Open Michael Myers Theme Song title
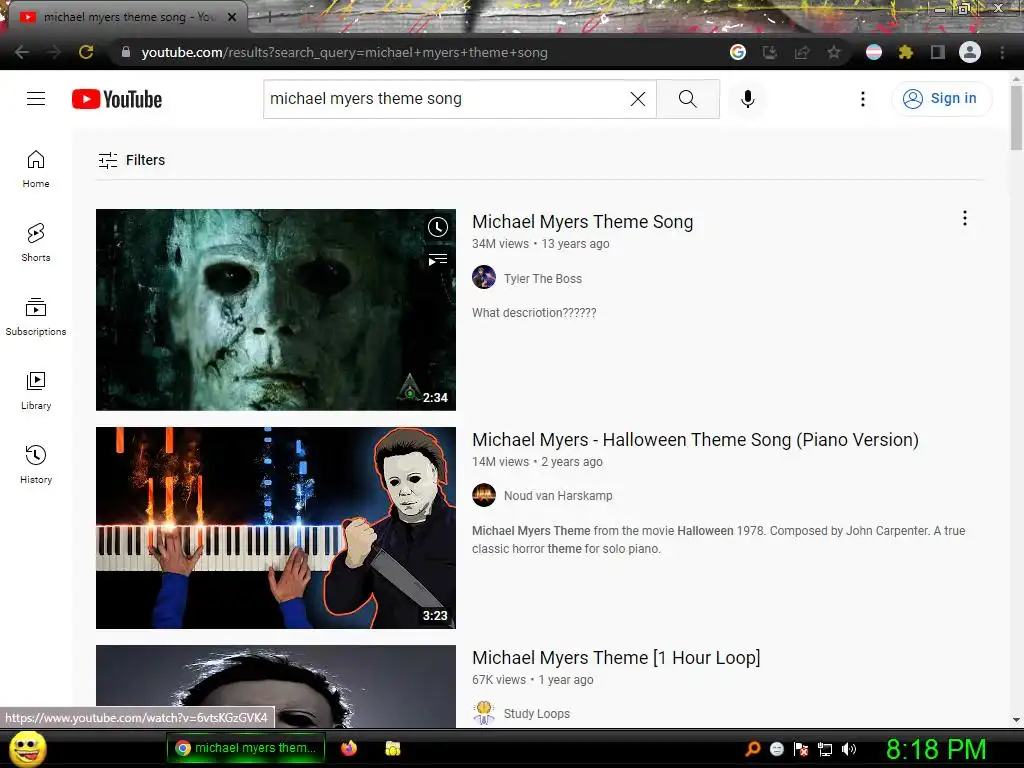Image resolution: width=1024 pixels, height=768 pixels. pyautogui.click(x=583, y=222)
